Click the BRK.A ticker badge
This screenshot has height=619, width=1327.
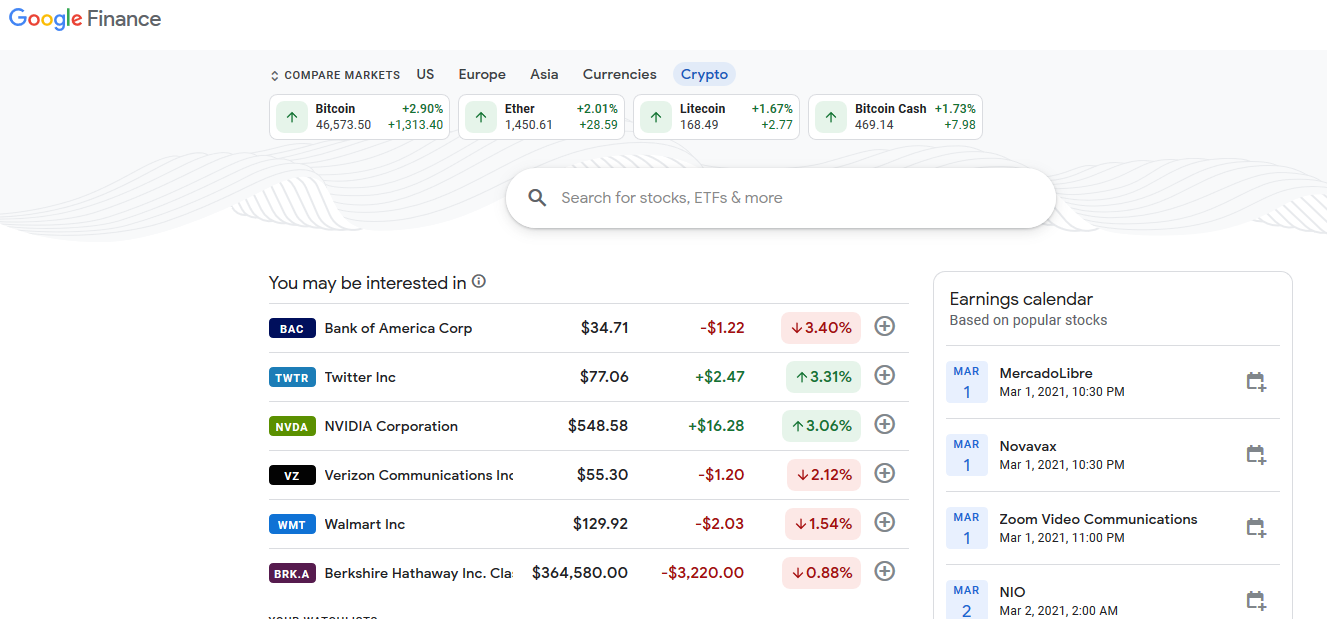point(292,573)
